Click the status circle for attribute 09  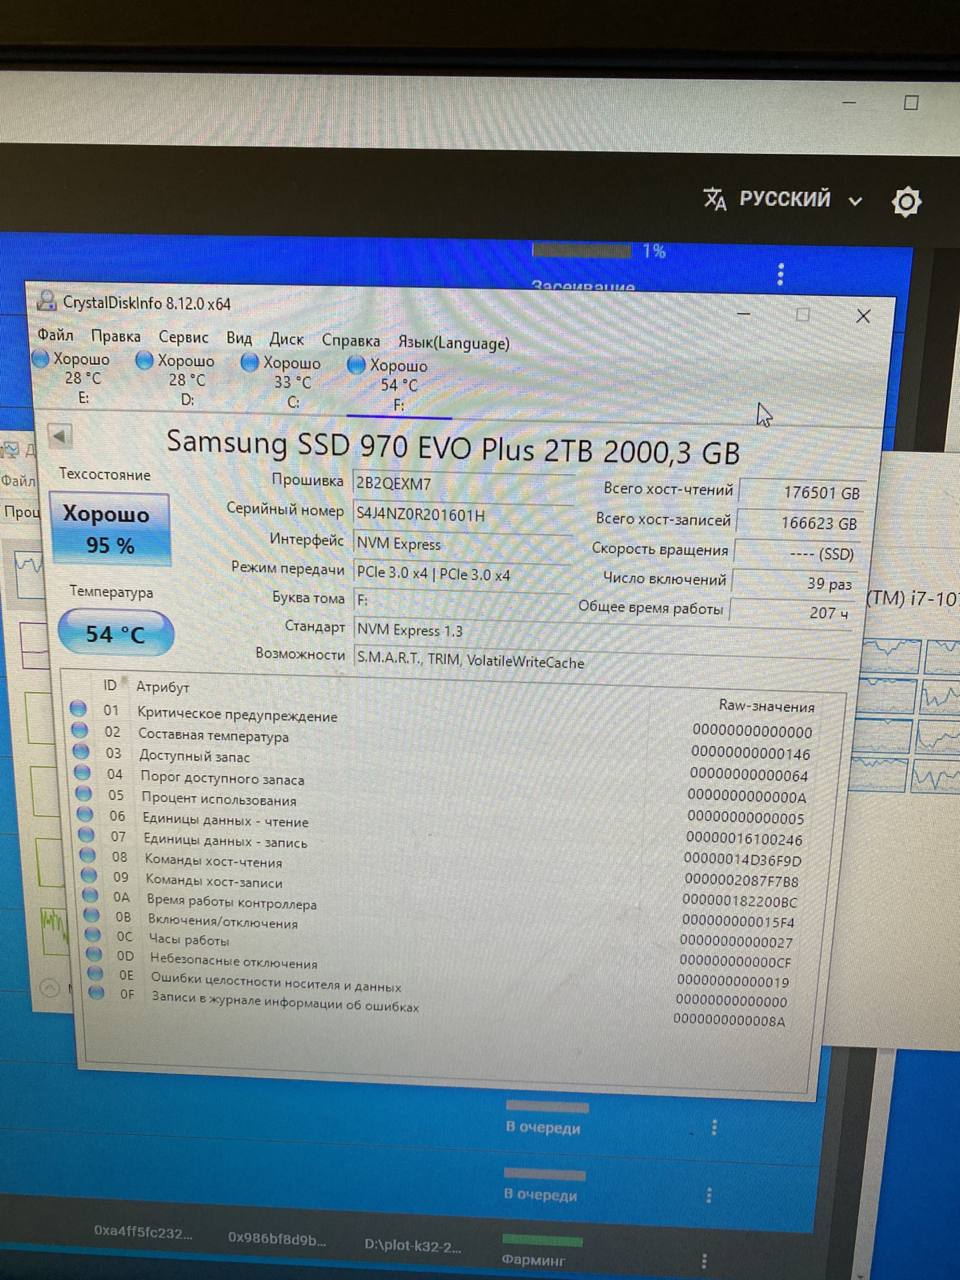tap(90, 875)
